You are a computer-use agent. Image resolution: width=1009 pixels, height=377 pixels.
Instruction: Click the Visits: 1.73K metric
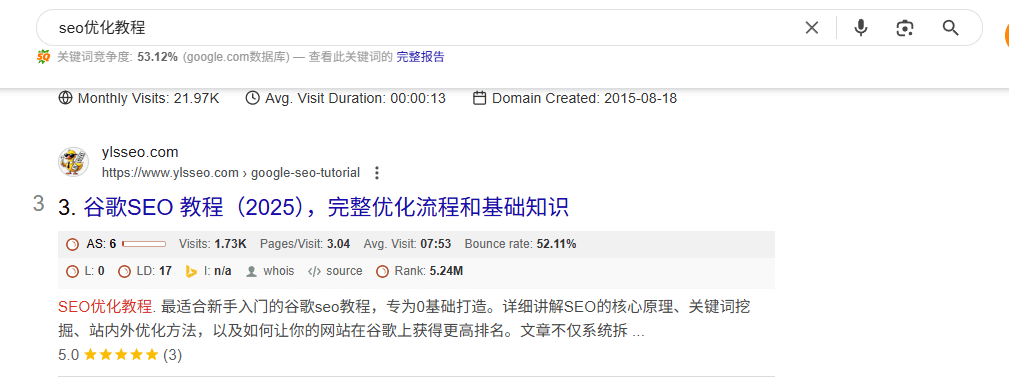point(213,244)
